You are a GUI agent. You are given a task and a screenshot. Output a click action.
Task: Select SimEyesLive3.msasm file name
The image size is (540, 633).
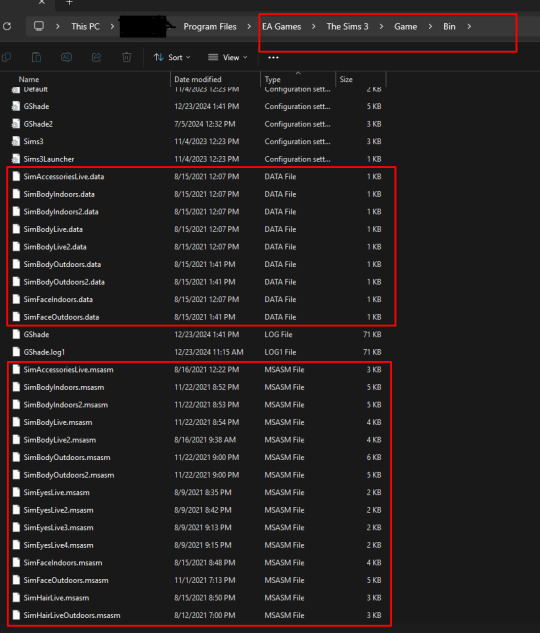tap(58, 528)
